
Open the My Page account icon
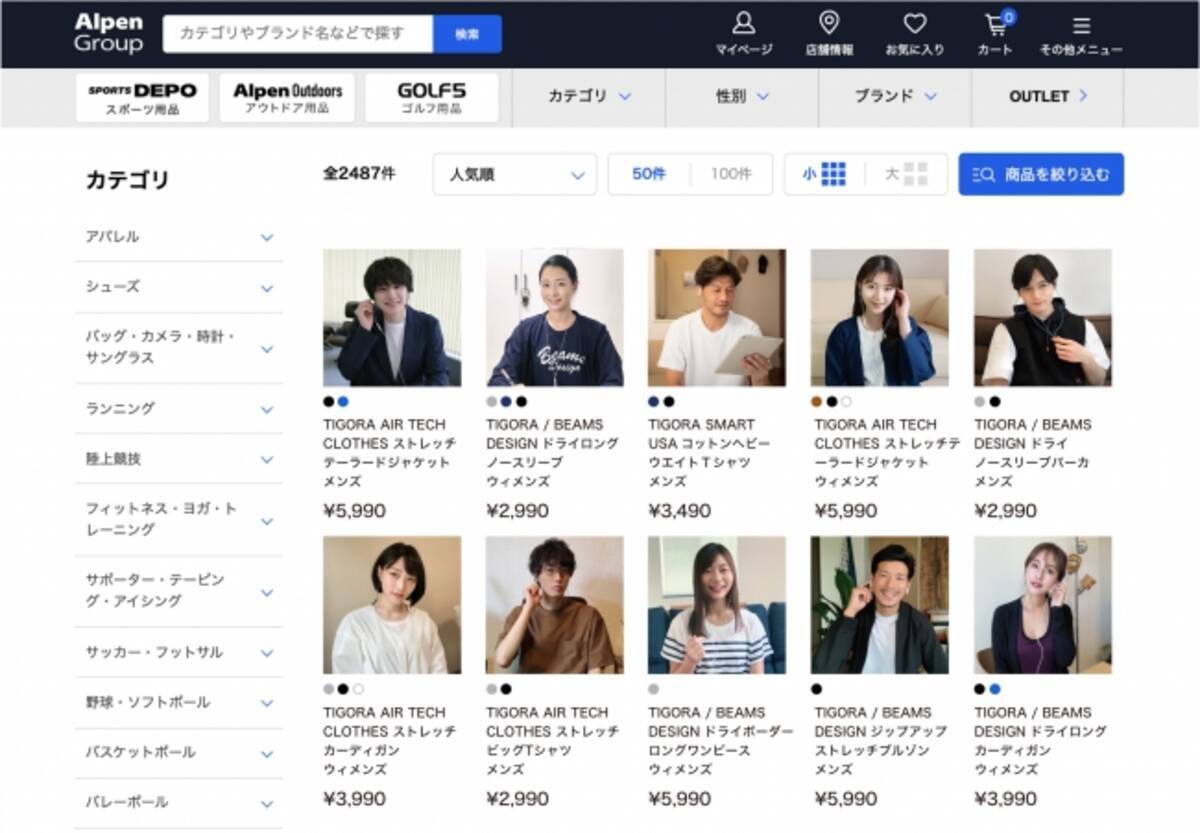point(743,24)
